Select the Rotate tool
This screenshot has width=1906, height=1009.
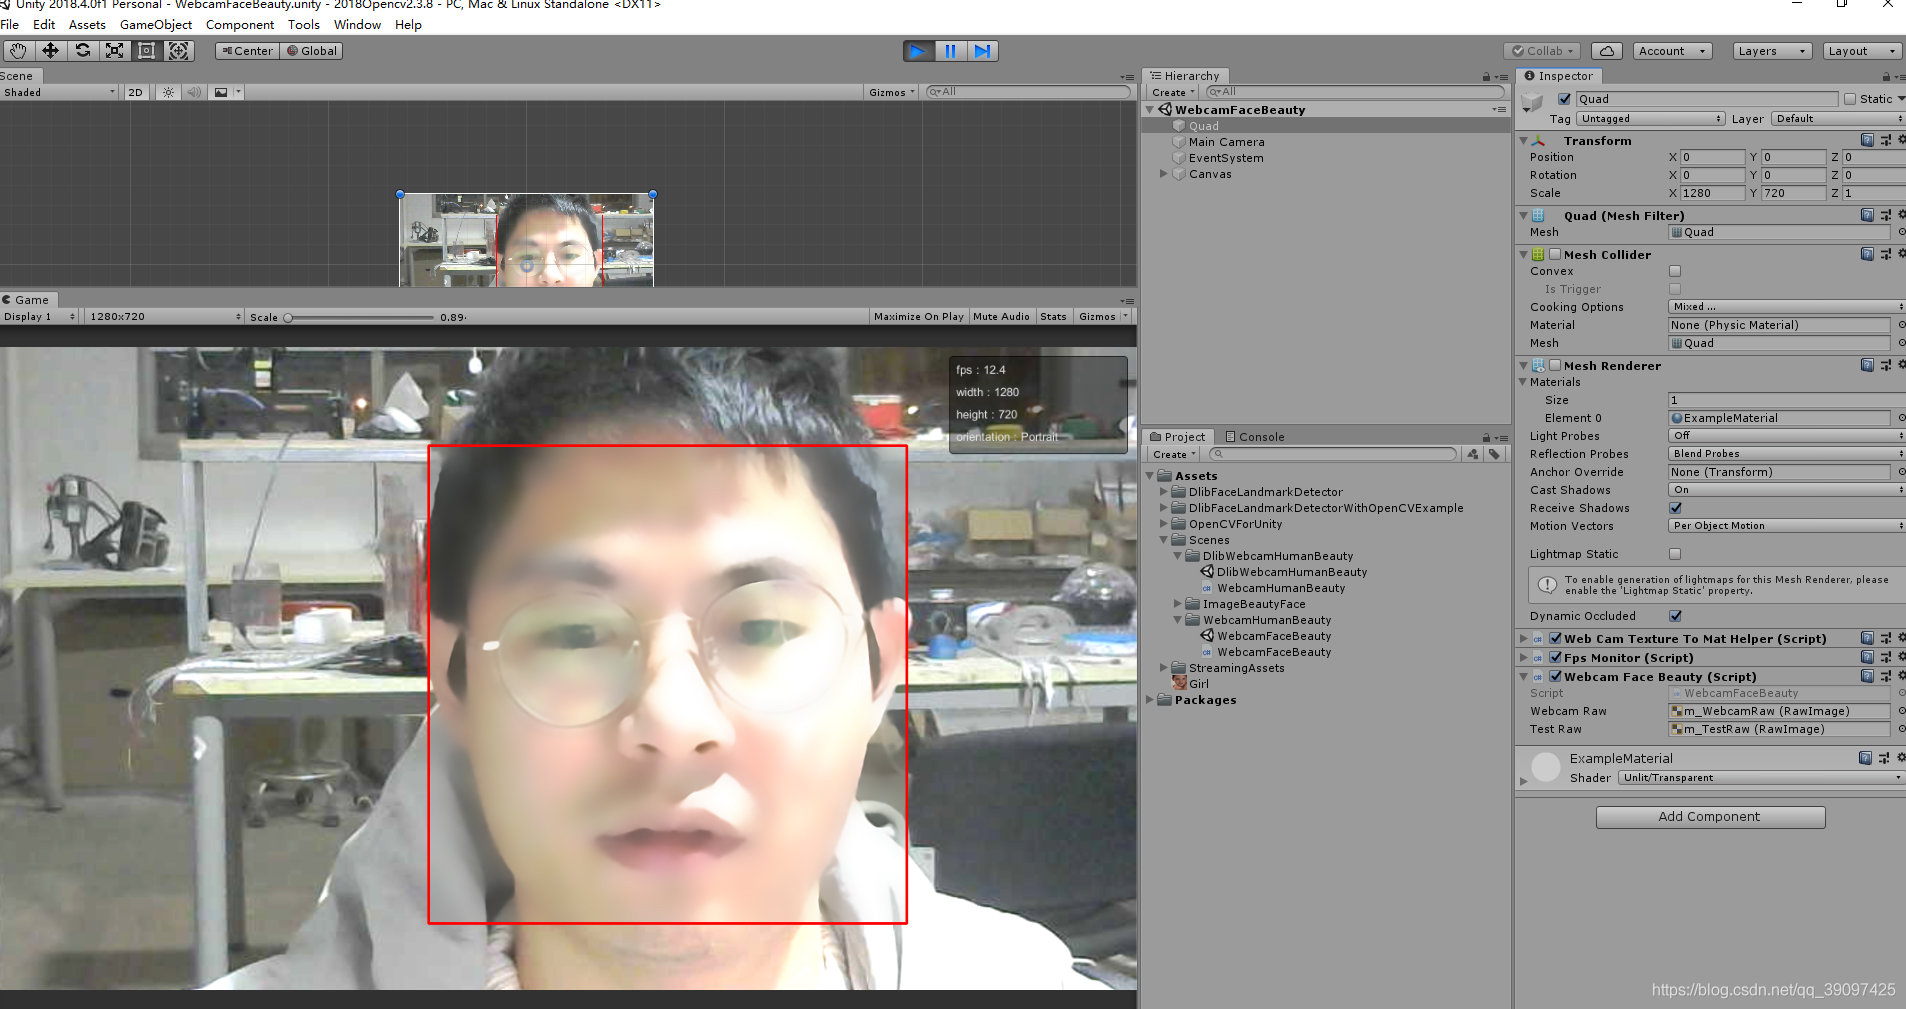83,50
